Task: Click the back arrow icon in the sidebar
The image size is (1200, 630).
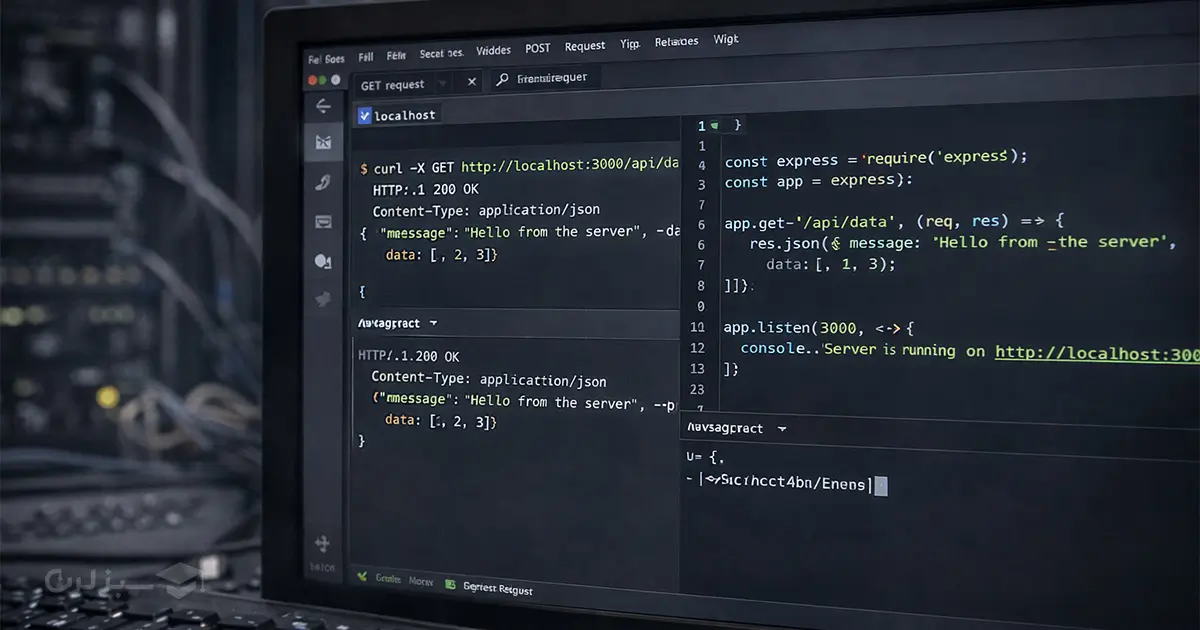Action: point(323,106)
